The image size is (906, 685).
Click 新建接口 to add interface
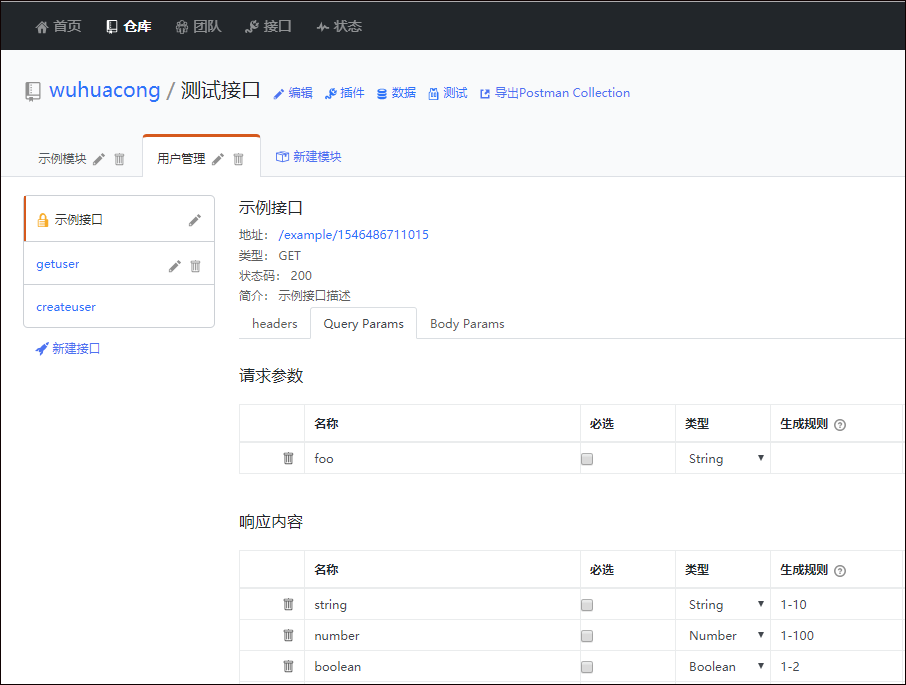click(68, 349)
